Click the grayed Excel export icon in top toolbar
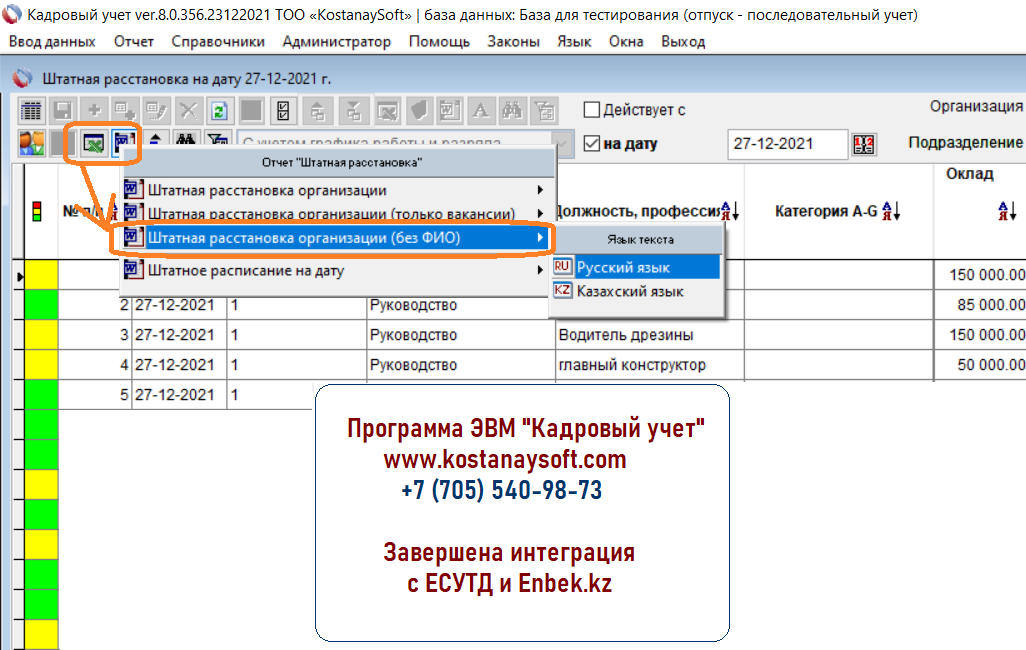The image size is (1026, 650). click(x=387, y=111)
